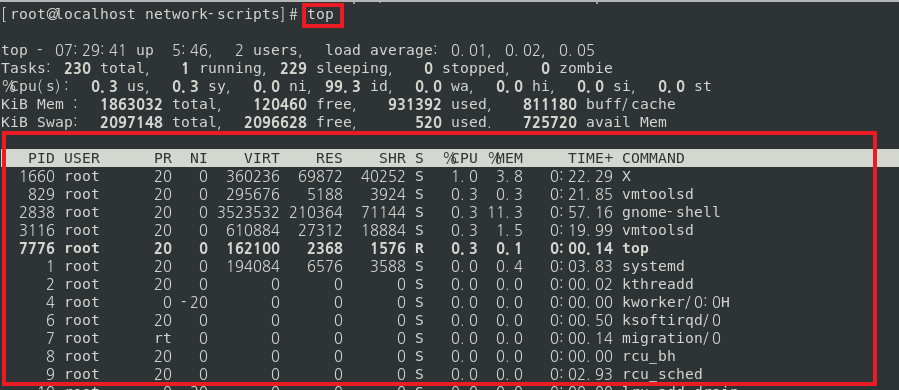Click the 931392 used memory value

(415, 104)
